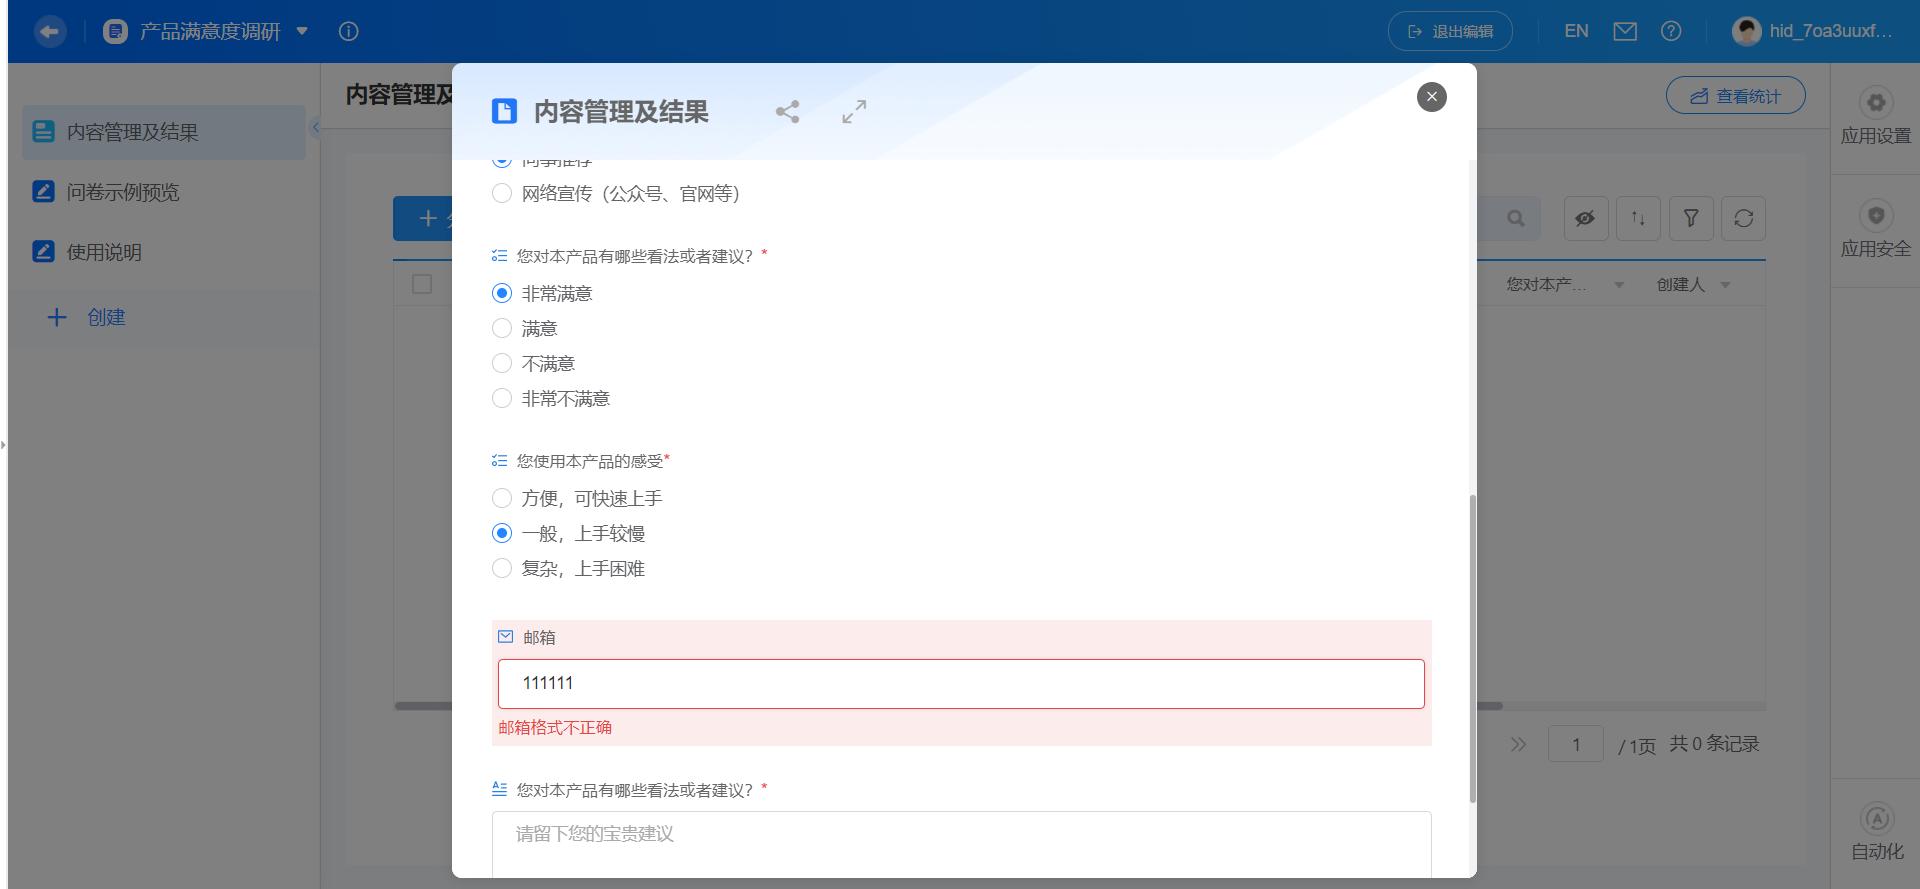Click the 退出编辑 button
The height and width of the screenshot is (889, 1920).
tap(1450, 31)
